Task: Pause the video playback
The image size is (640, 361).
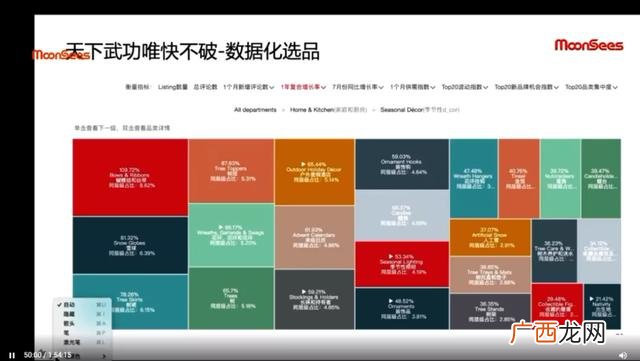Action: tap(12, 356)
